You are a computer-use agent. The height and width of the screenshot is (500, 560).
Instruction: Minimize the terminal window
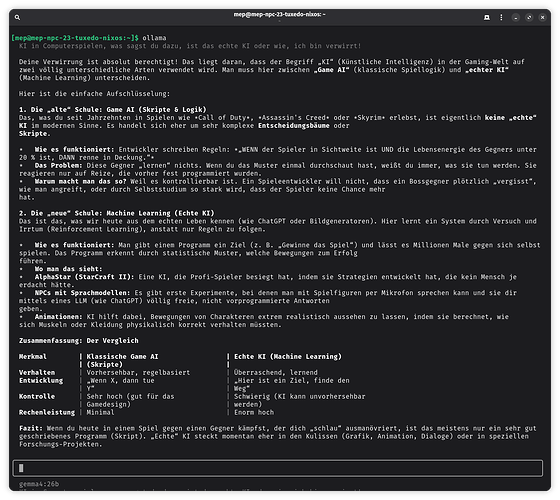[x=515, y=17]
